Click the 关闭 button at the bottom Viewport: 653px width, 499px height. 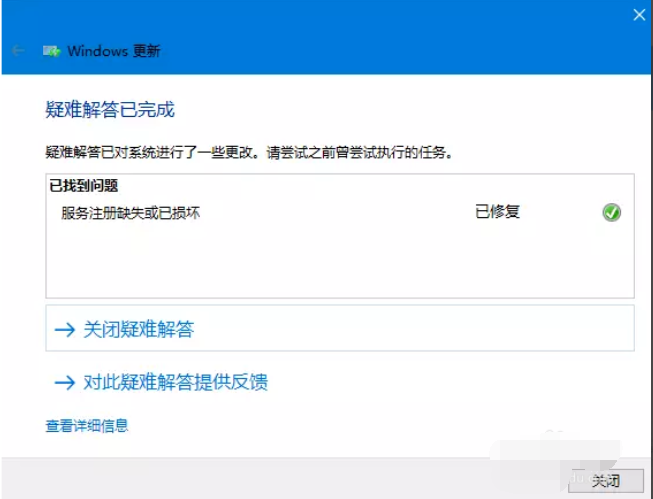(606, 481)
